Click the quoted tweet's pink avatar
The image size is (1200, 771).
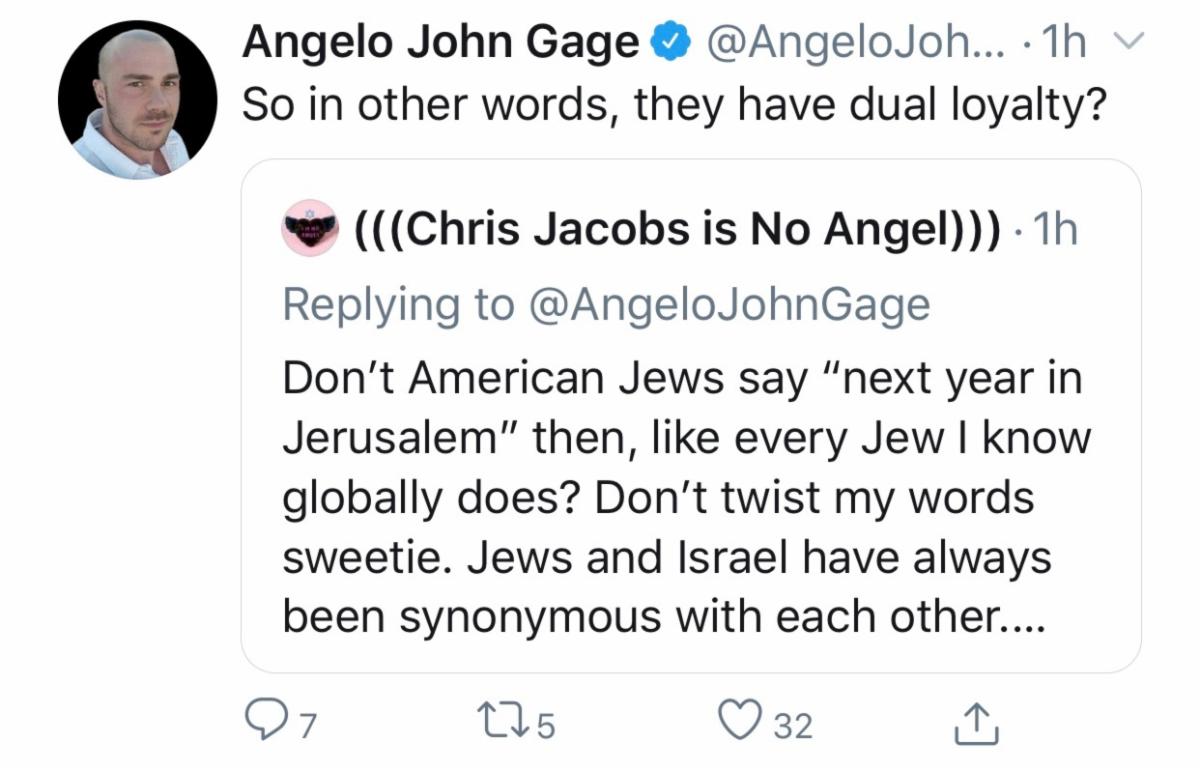[311, 229]
